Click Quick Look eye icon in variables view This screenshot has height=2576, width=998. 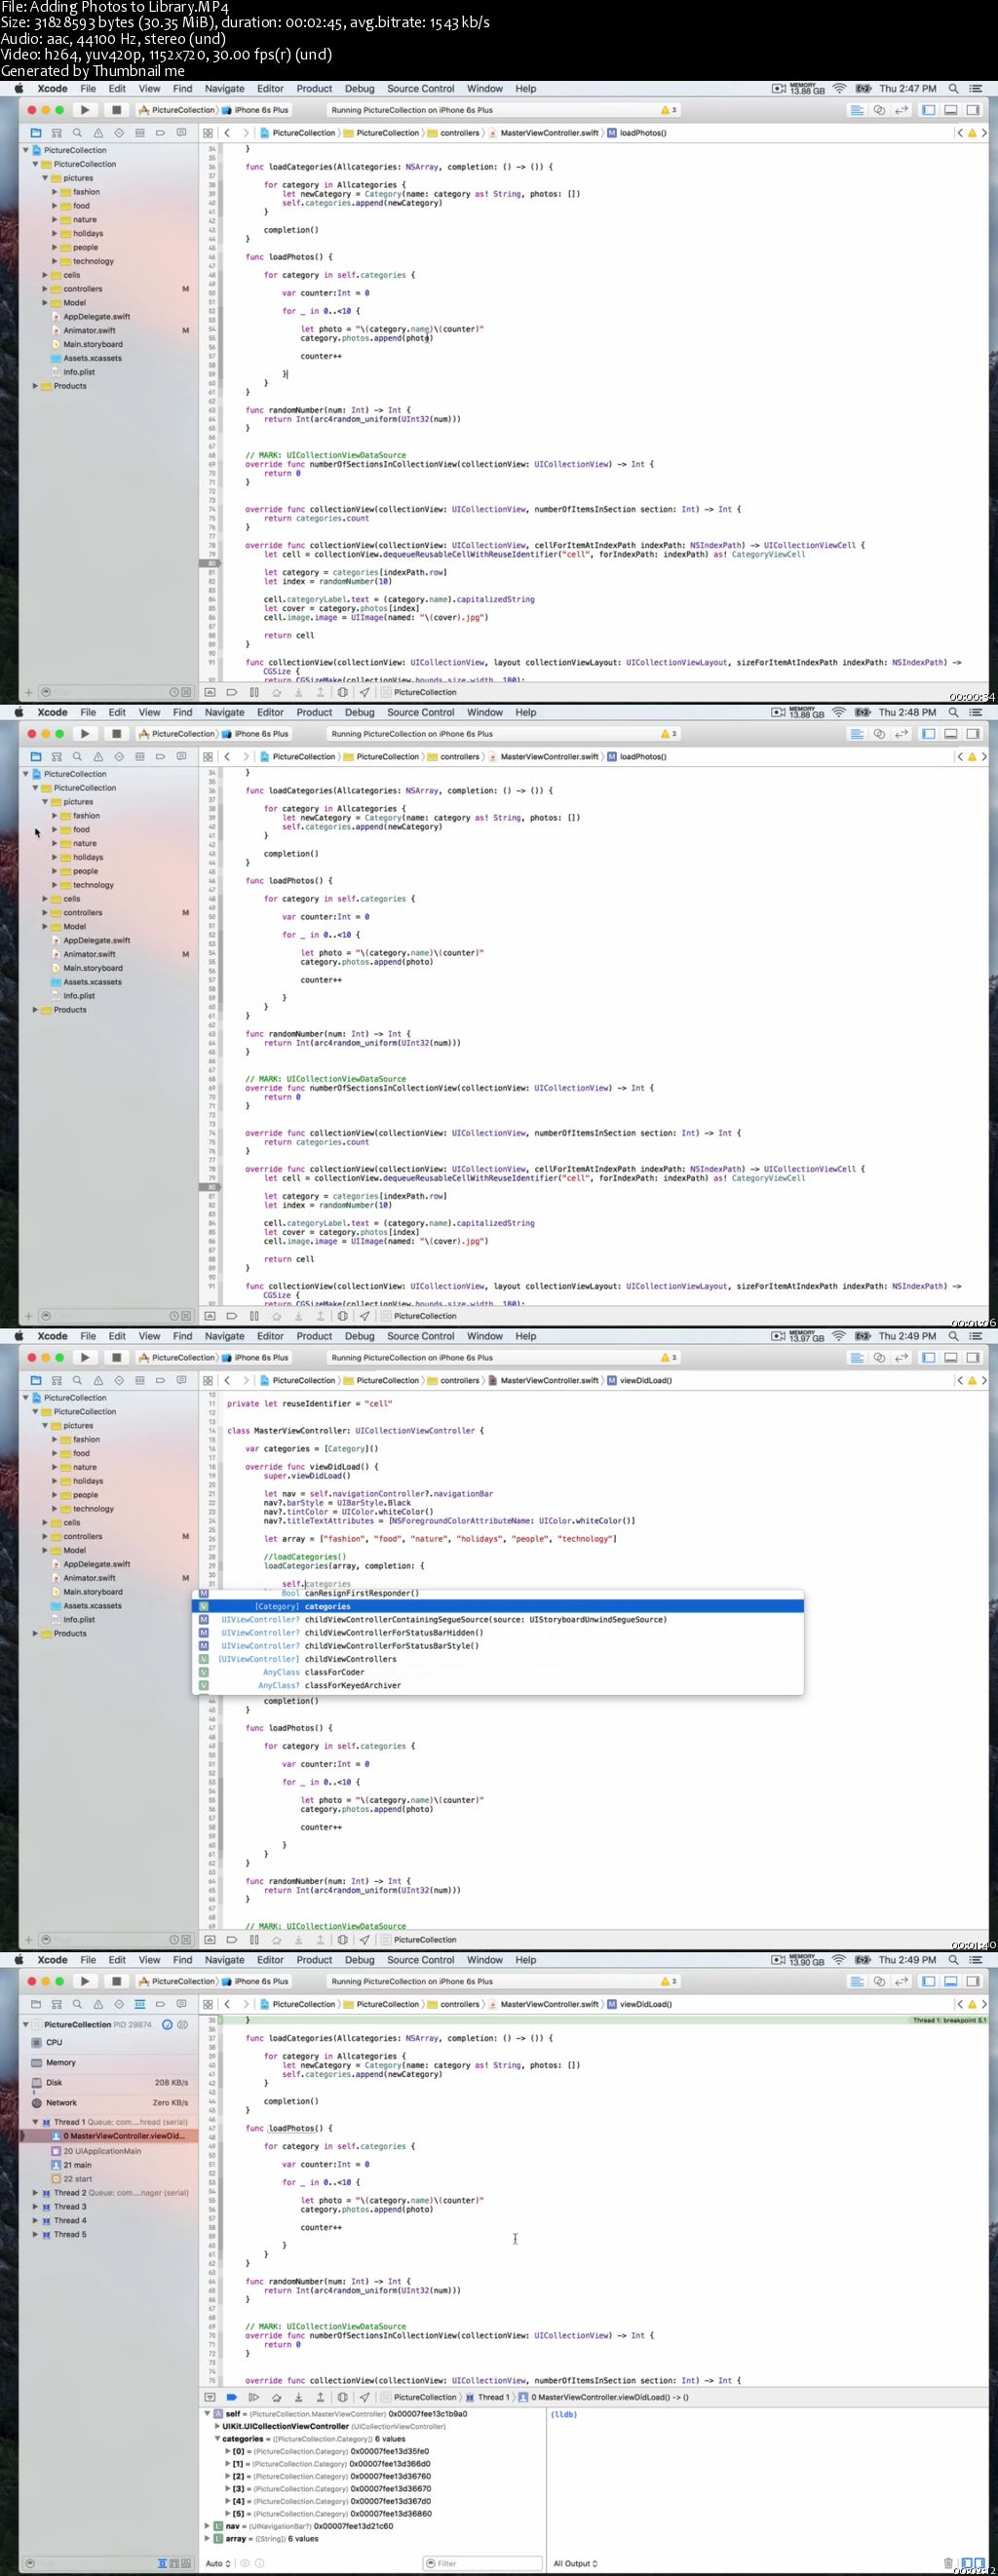243,2563
